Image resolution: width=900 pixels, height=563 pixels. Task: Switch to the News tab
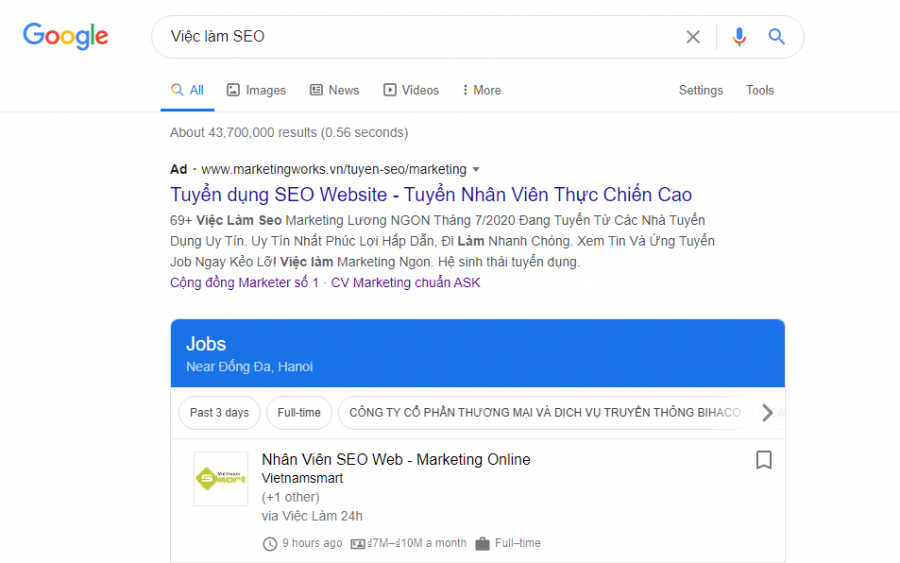coord(335,90)
